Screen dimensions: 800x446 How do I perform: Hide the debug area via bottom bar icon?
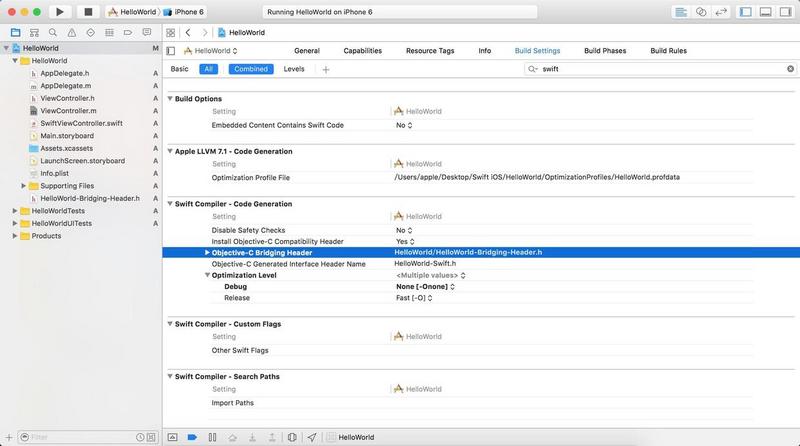[x=172, y=437]
